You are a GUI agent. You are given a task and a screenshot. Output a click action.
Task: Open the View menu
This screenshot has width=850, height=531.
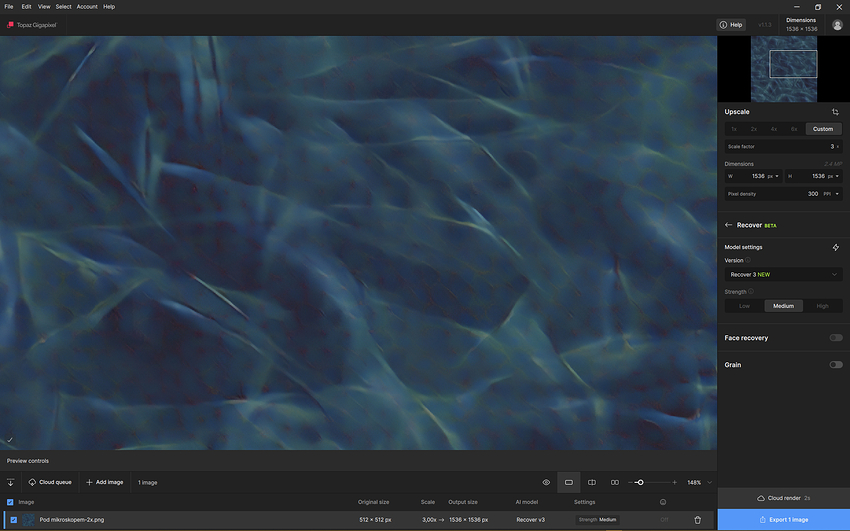click(x=44, y=7)
